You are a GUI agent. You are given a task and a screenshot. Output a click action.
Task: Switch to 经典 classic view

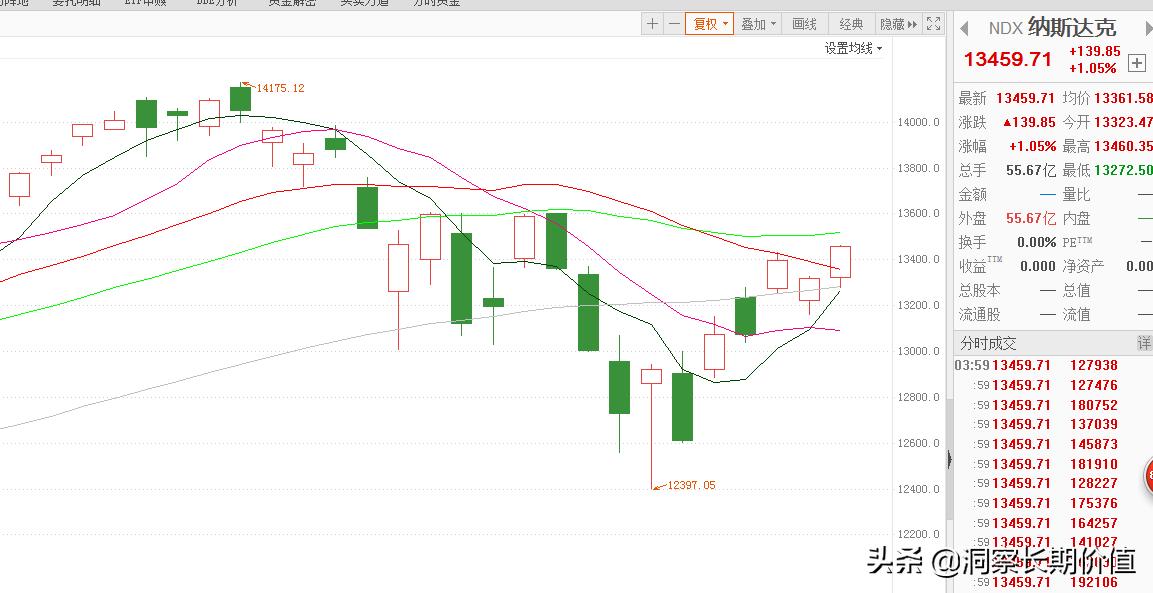tap(851, 24)
